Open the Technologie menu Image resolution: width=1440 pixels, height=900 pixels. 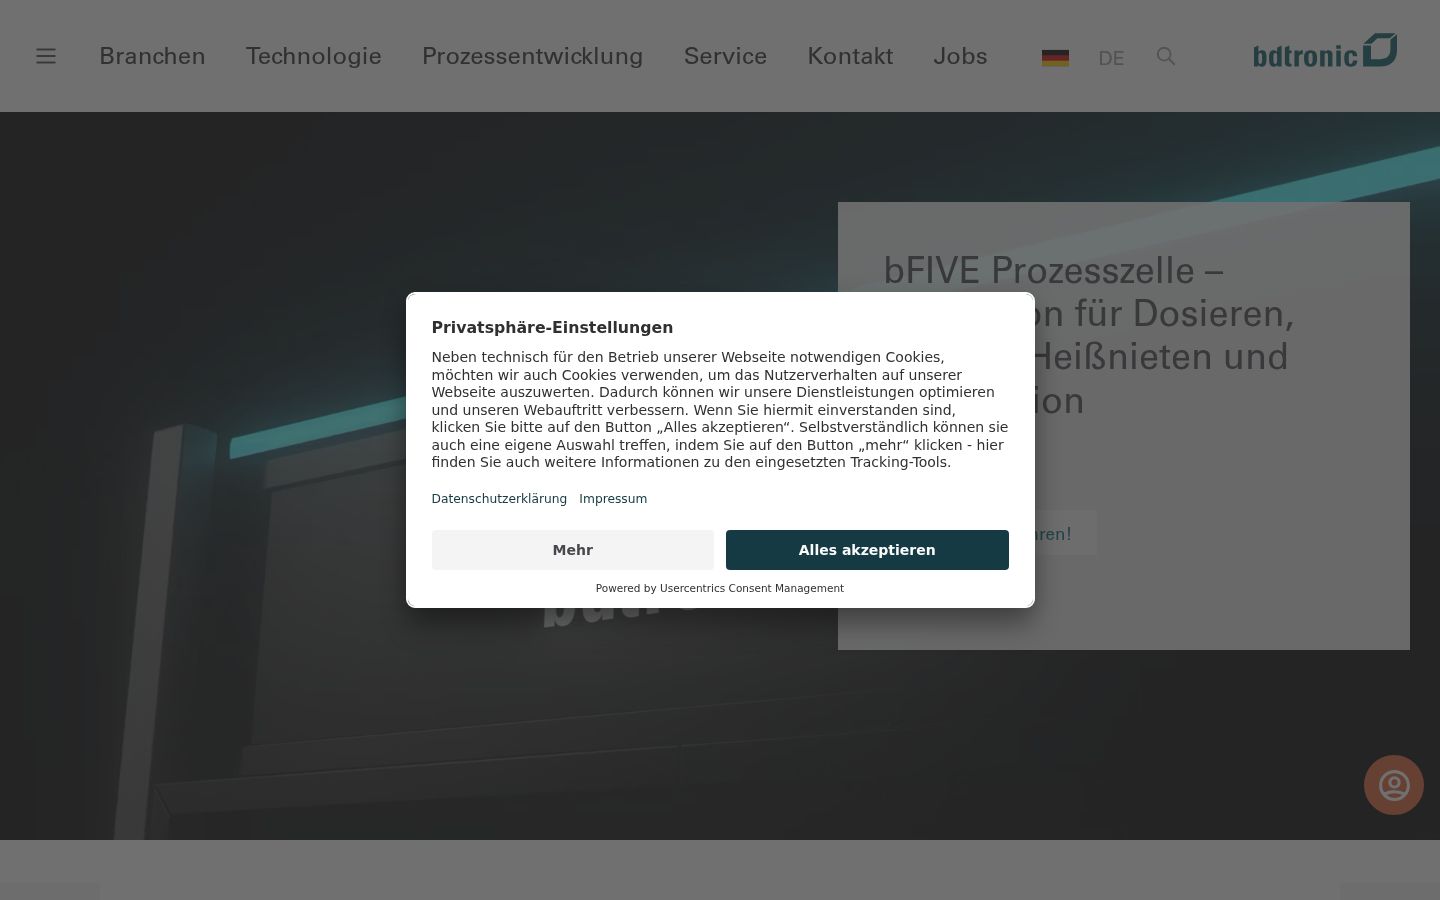tap(314, 56)
